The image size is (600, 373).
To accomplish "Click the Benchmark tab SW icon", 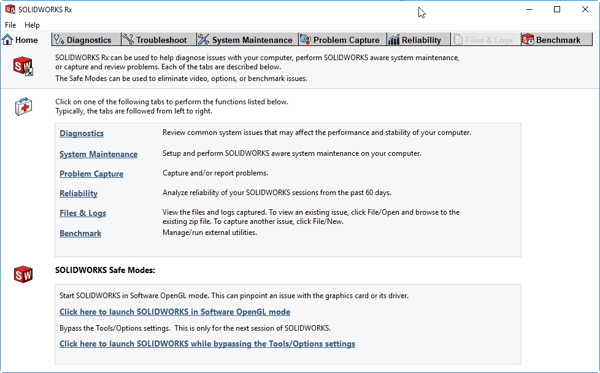I will coord(528,39).
